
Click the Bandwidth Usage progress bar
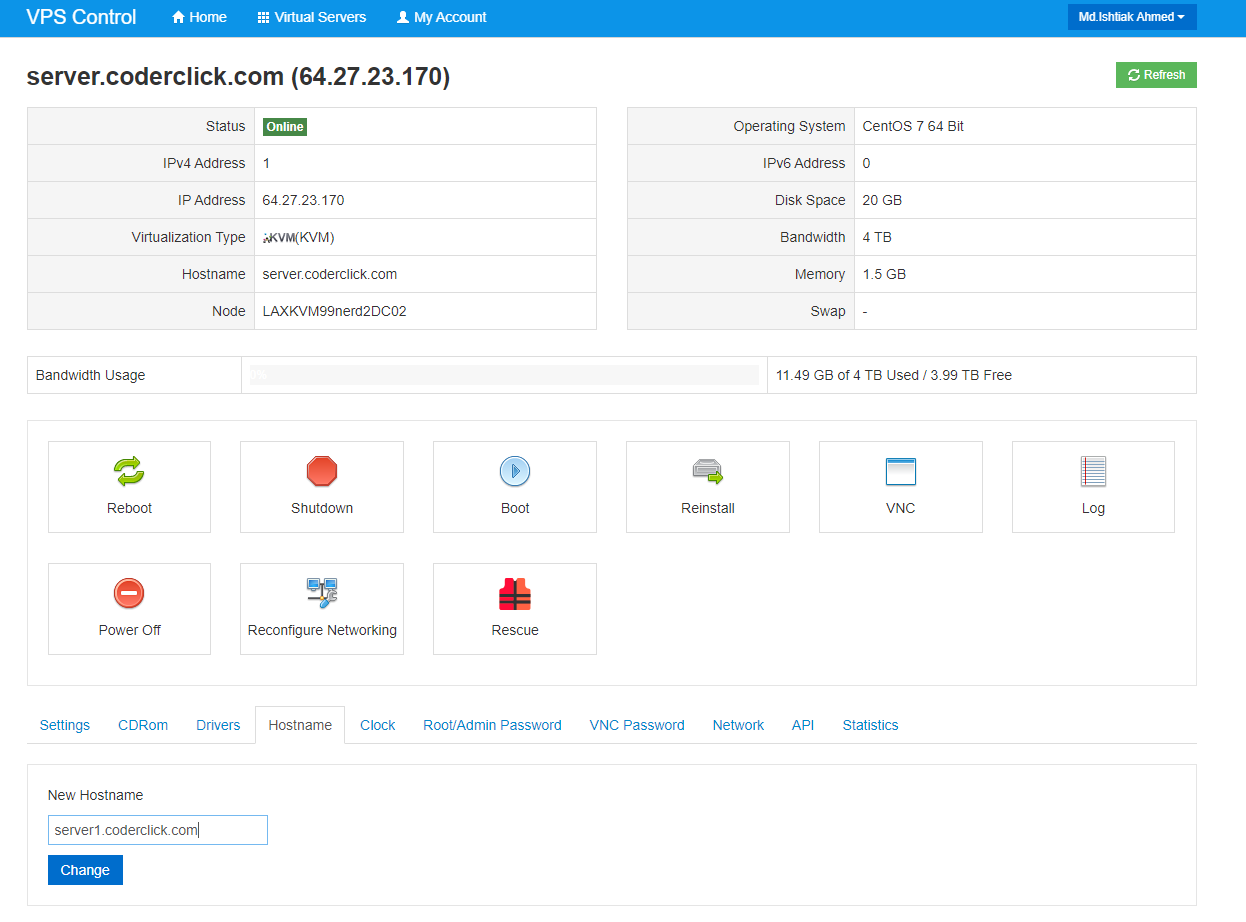504,375
